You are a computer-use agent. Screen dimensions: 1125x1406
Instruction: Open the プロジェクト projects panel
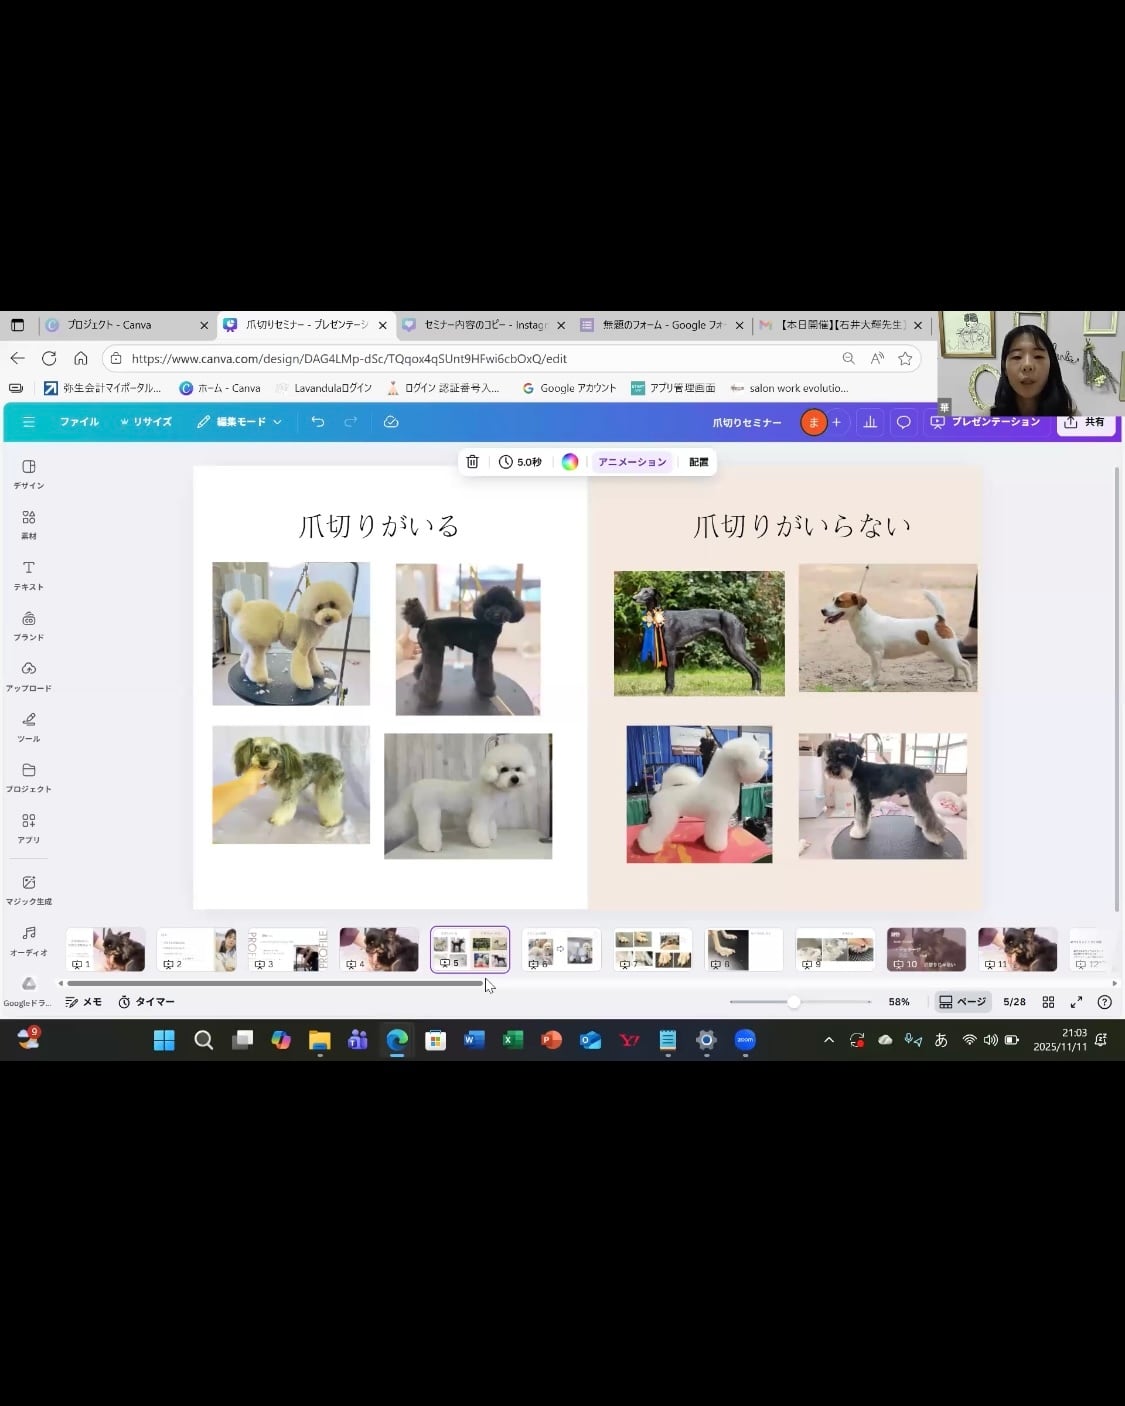pyautogui.click(x=29, y=778)
